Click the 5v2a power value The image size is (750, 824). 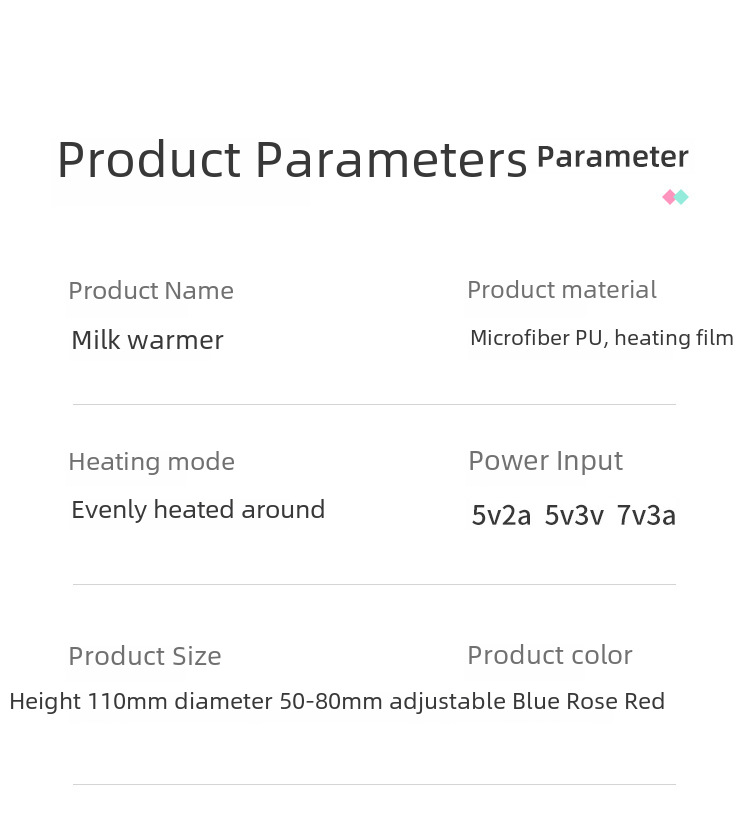(x=501, y=515)
